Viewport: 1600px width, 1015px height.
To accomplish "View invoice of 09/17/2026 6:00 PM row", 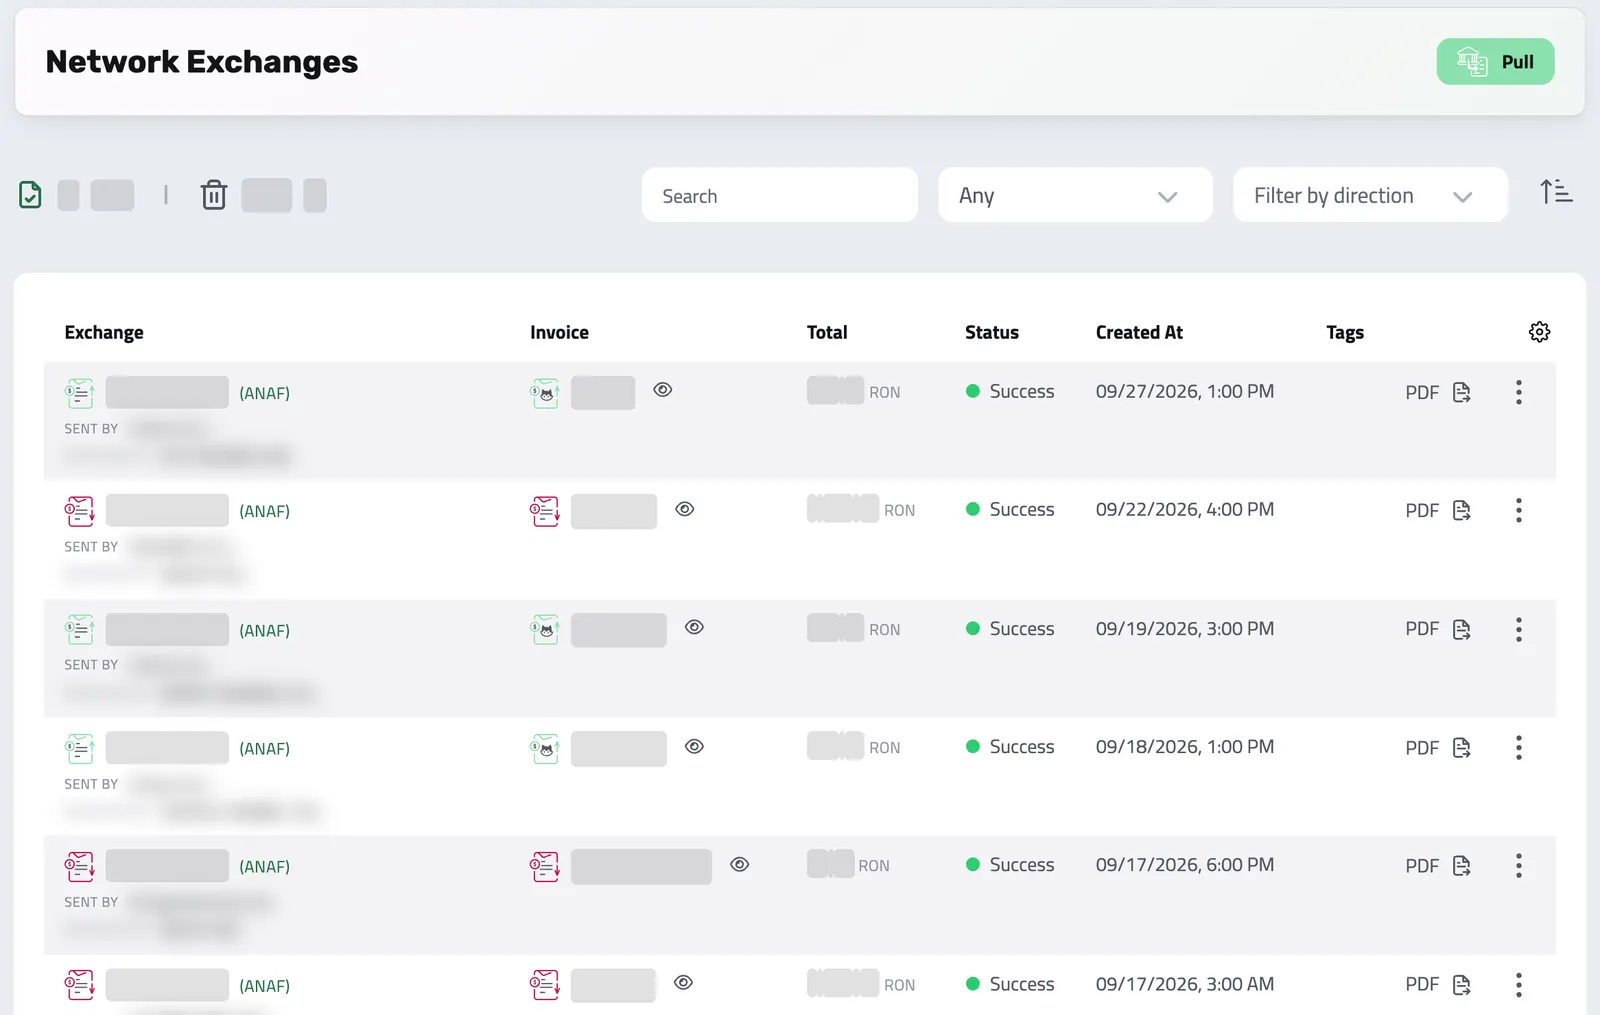I will tap(739, 864).
